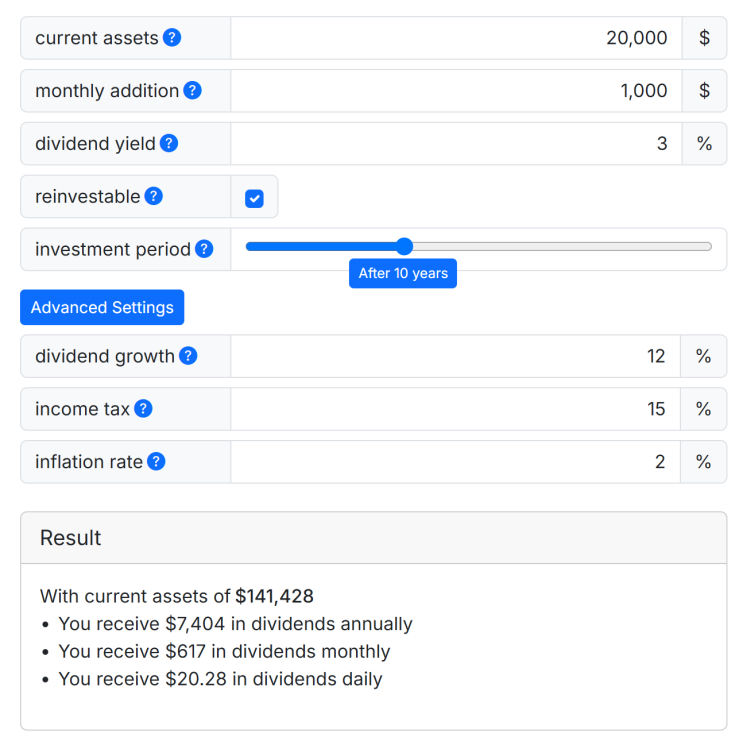743x741 pixels.
Task: Click the inflation rate help icon
Action: [156, 462]
